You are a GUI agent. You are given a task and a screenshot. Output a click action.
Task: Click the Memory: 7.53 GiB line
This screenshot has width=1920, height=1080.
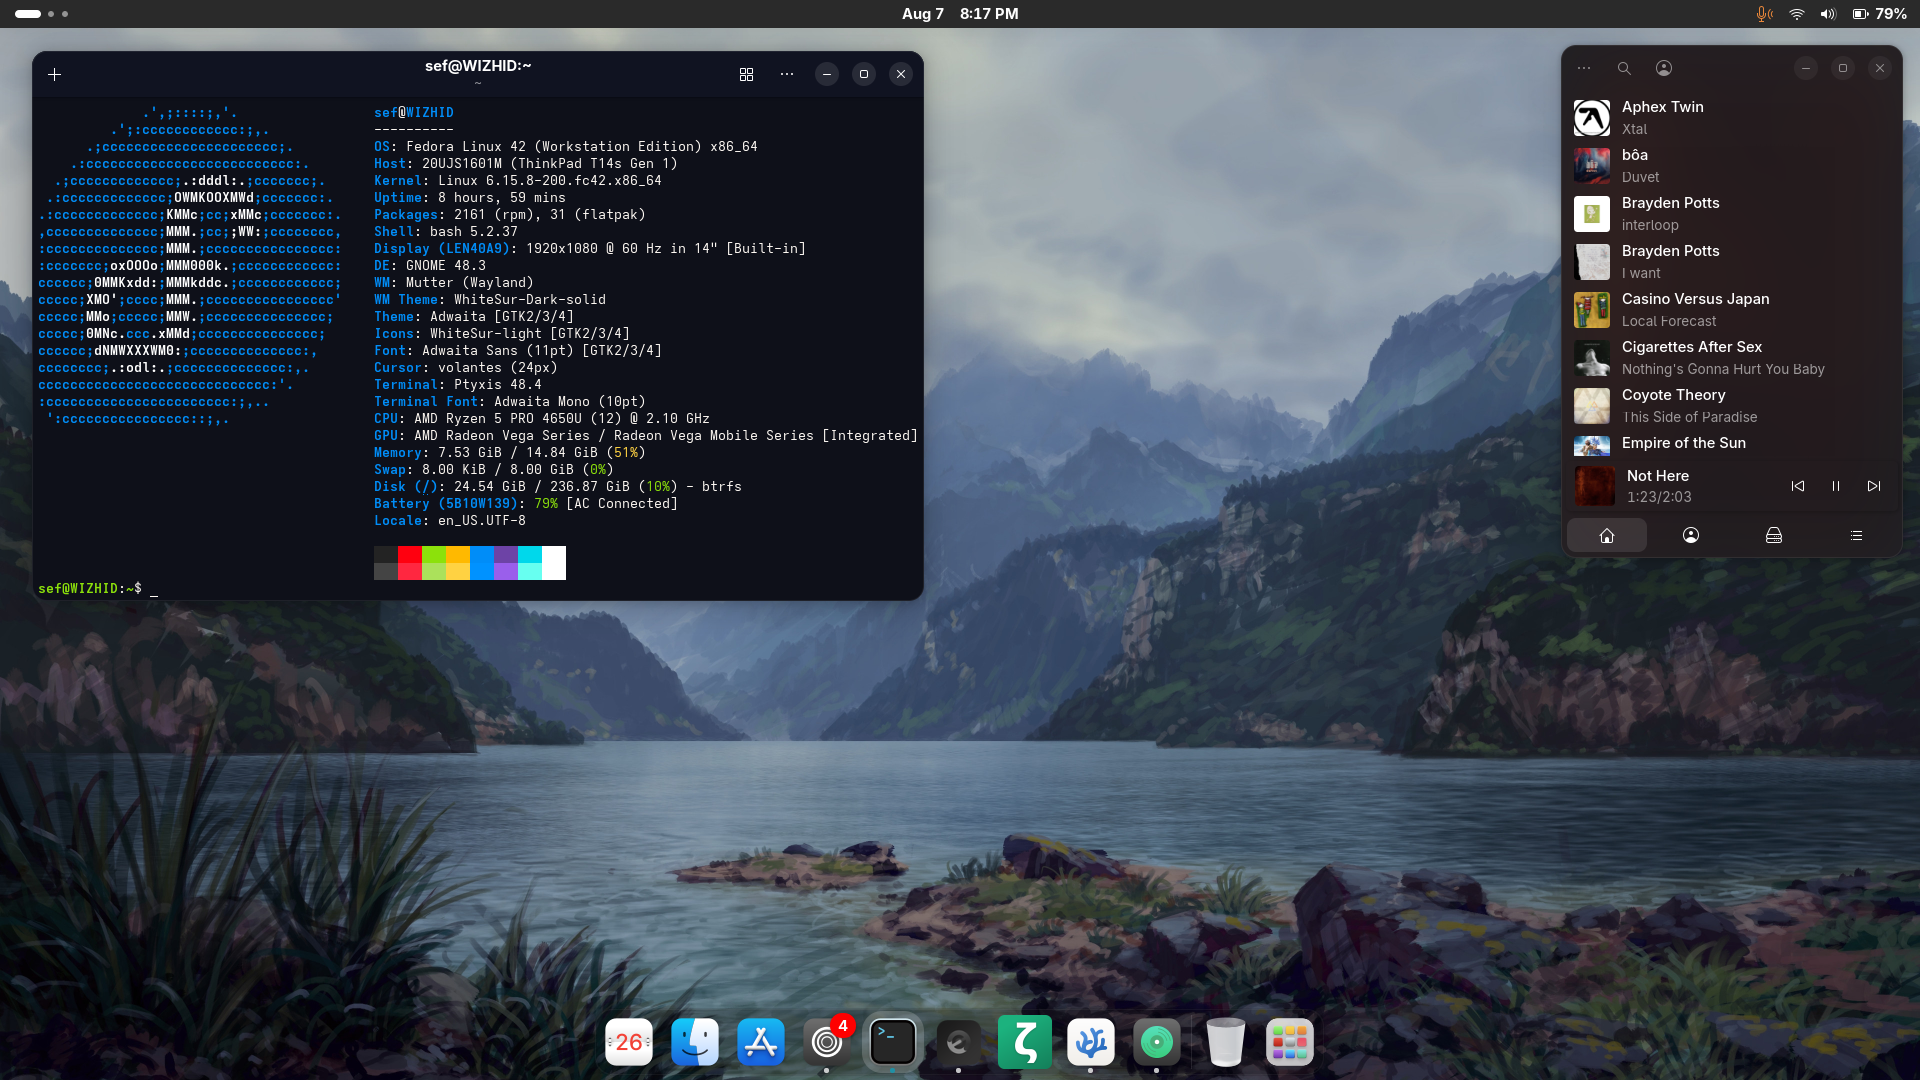510,453
